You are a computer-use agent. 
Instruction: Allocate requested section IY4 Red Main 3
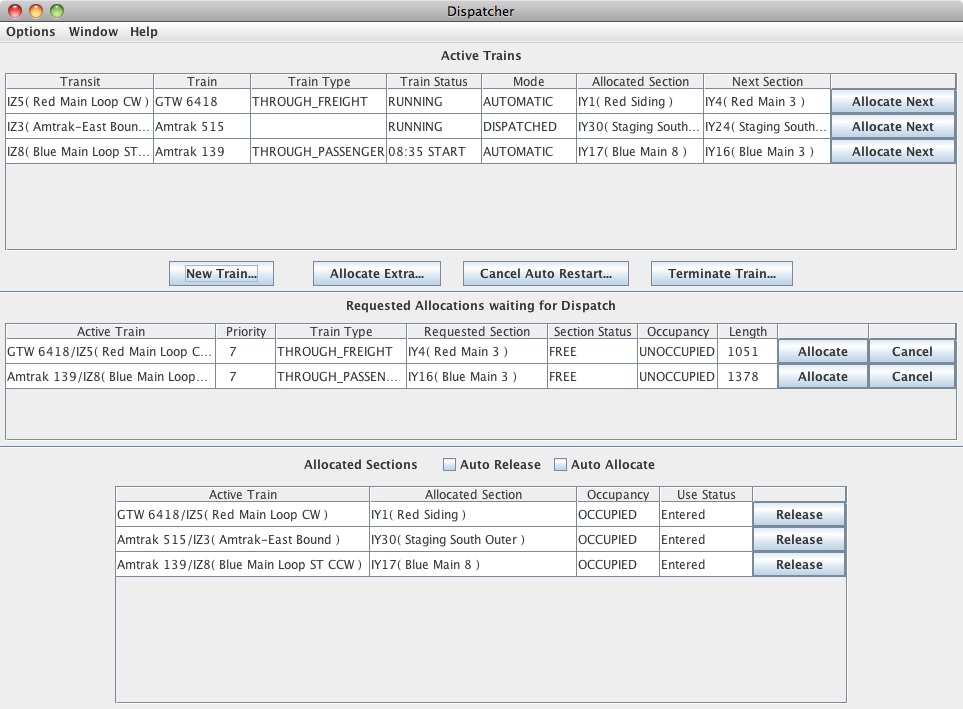click(x=822, y=352)
